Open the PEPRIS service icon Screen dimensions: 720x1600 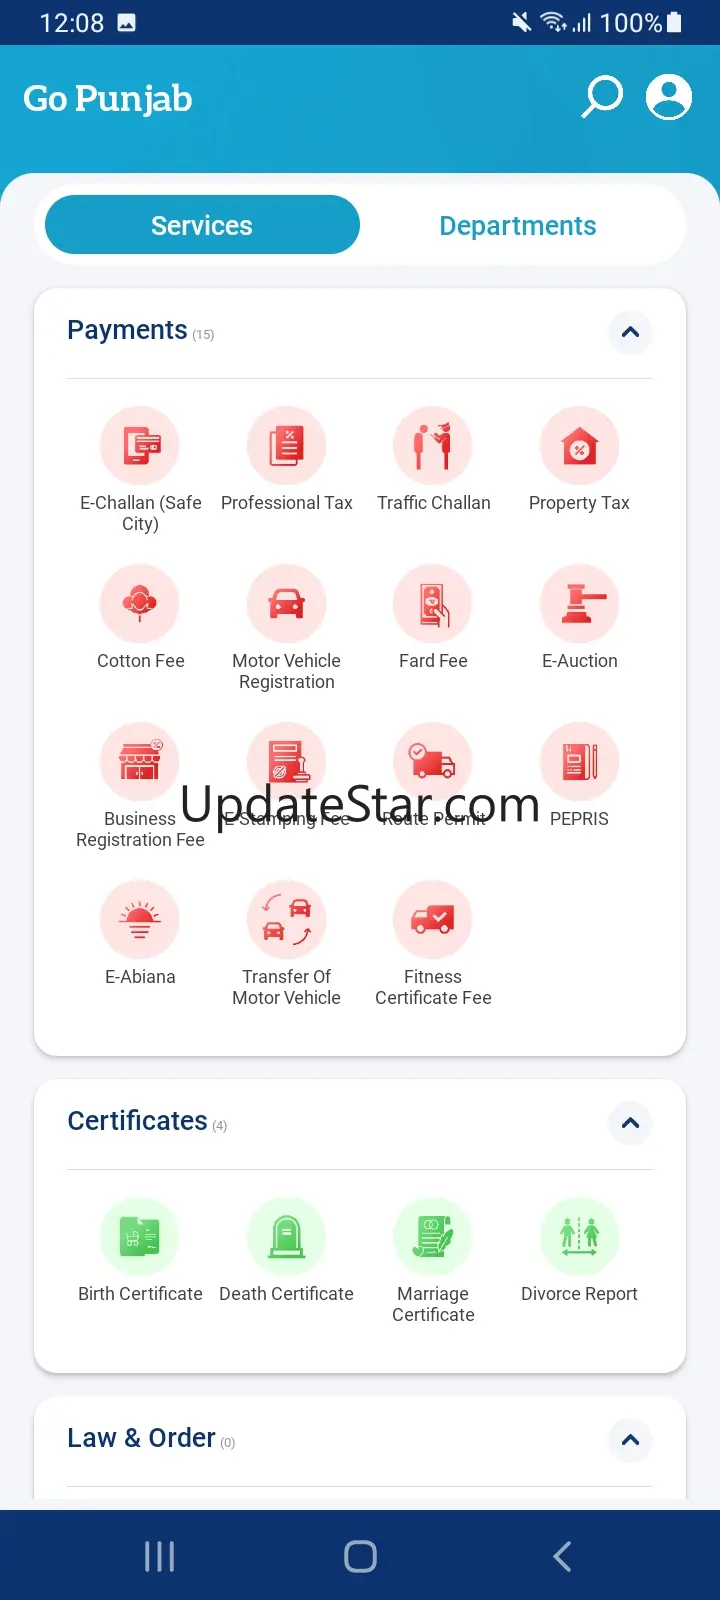[579, 762]
